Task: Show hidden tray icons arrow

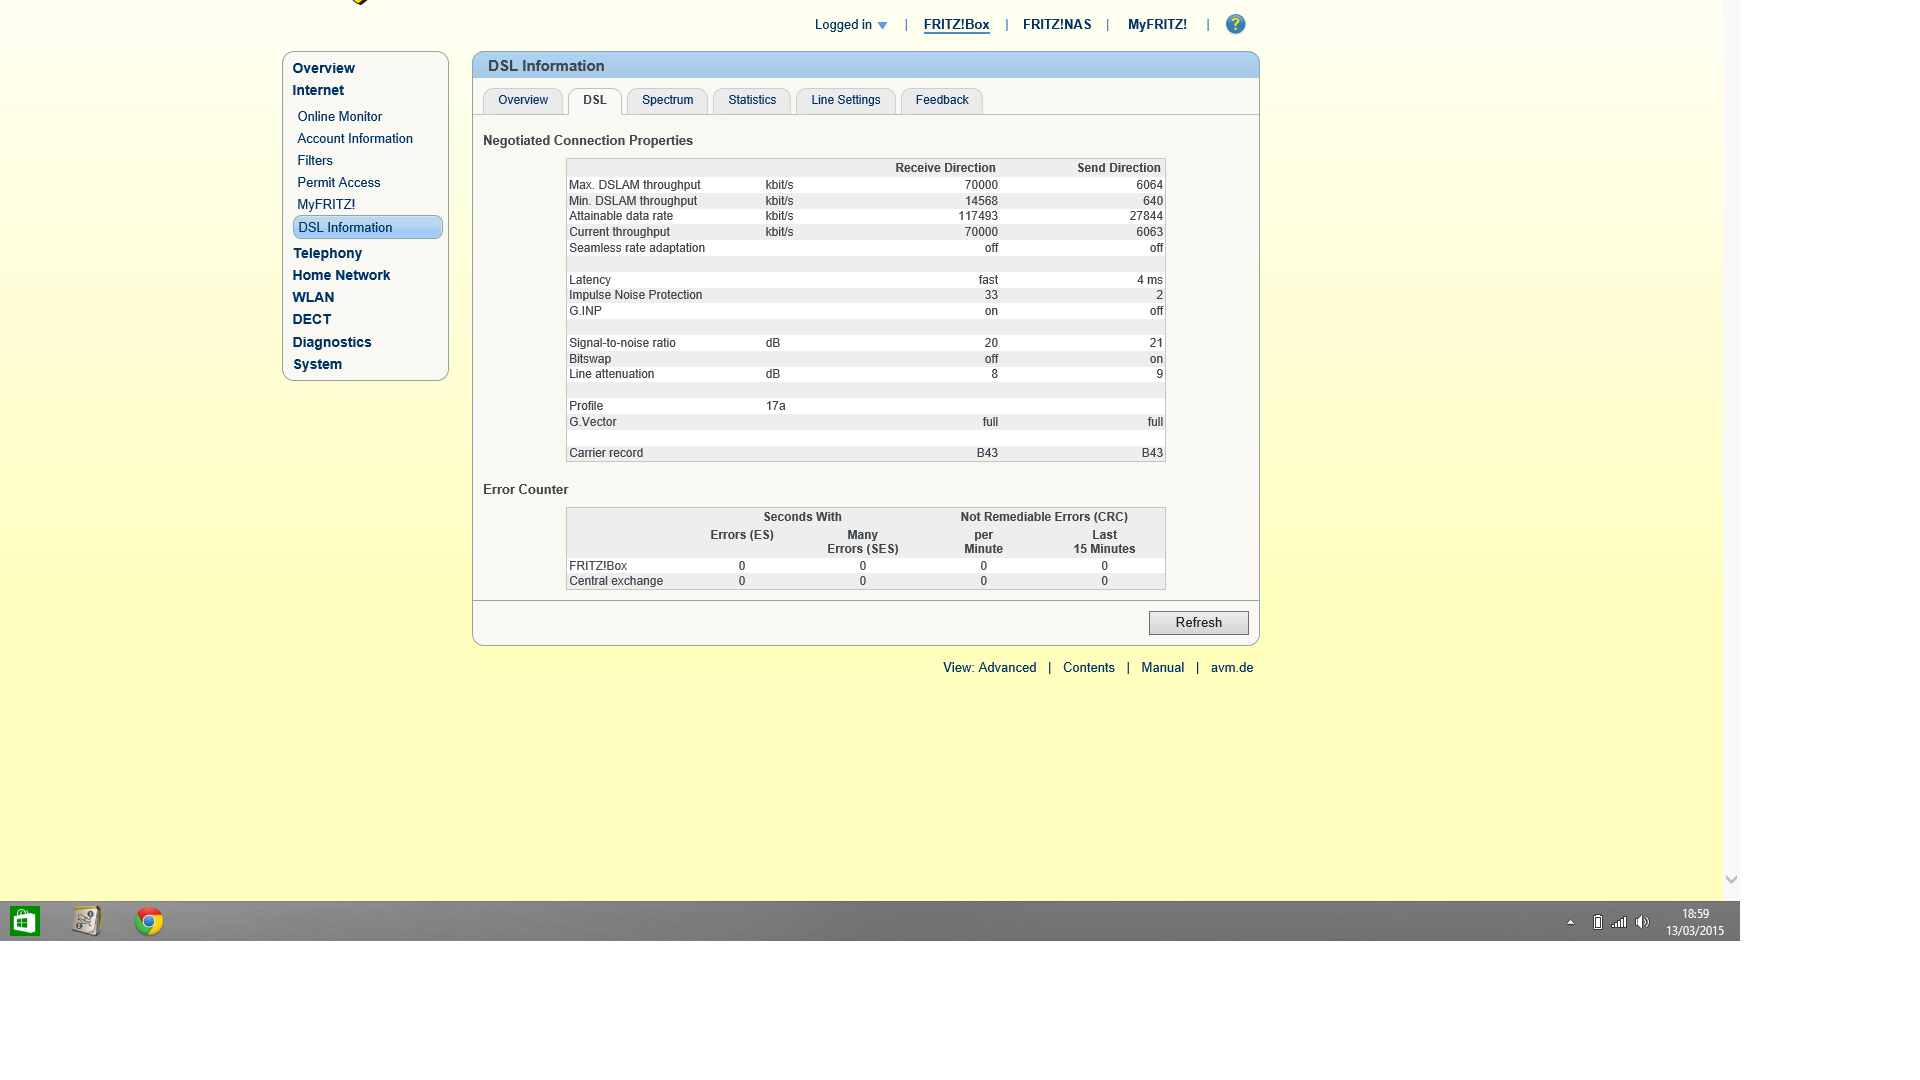Action: pos(1570,922)
